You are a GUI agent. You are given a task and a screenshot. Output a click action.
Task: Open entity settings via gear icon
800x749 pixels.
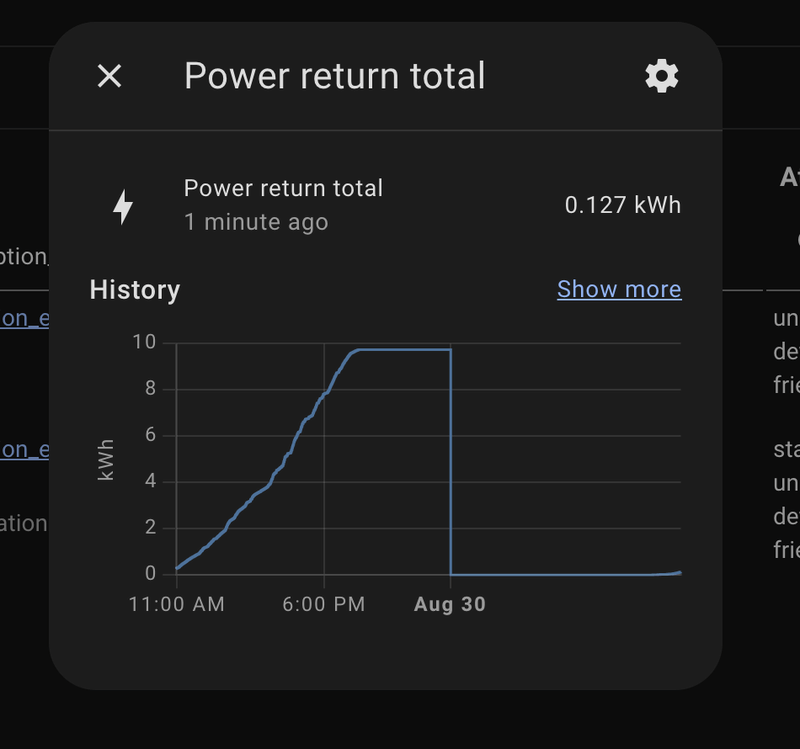(661, 76)
